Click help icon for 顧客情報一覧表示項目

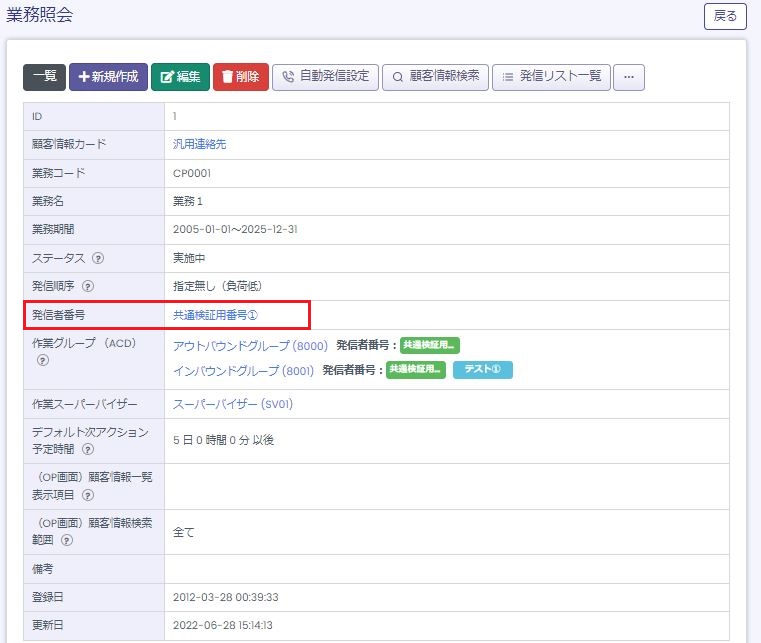tap(88, 494)
